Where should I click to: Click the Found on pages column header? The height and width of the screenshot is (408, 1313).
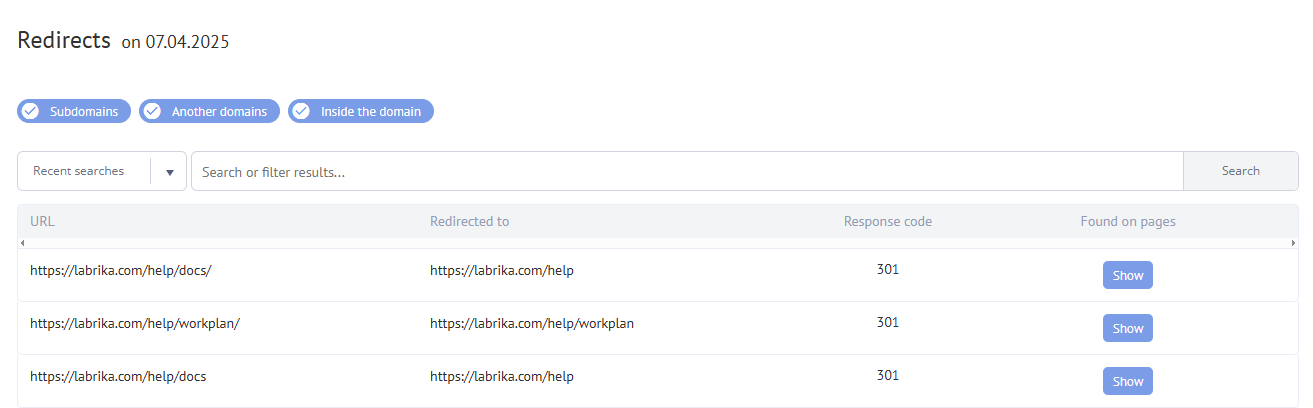click(x=1127, y=221)
